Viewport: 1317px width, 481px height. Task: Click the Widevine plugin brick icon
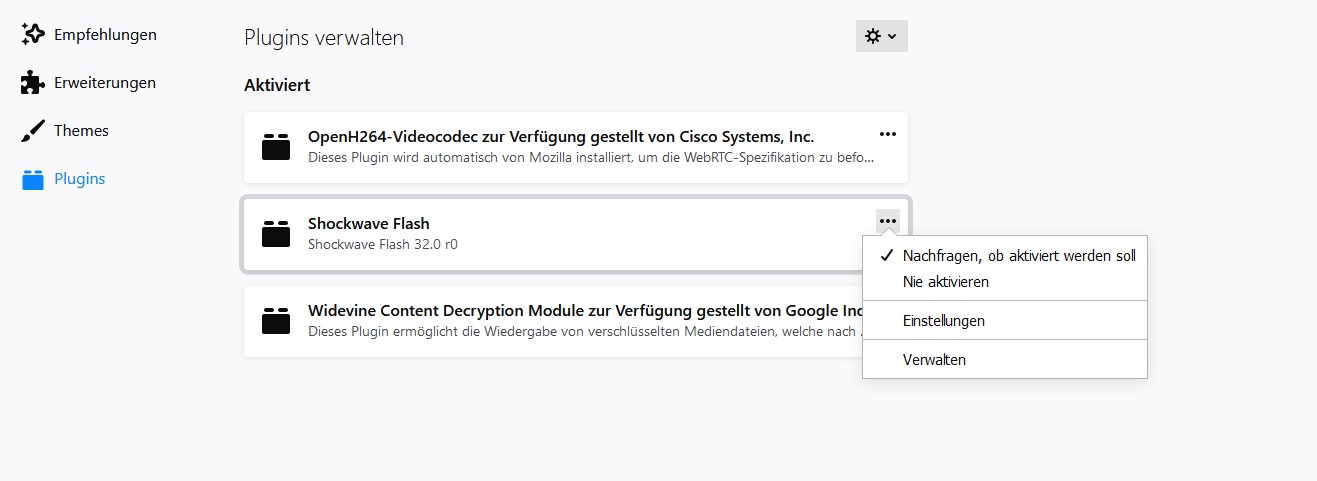point(276,321)
